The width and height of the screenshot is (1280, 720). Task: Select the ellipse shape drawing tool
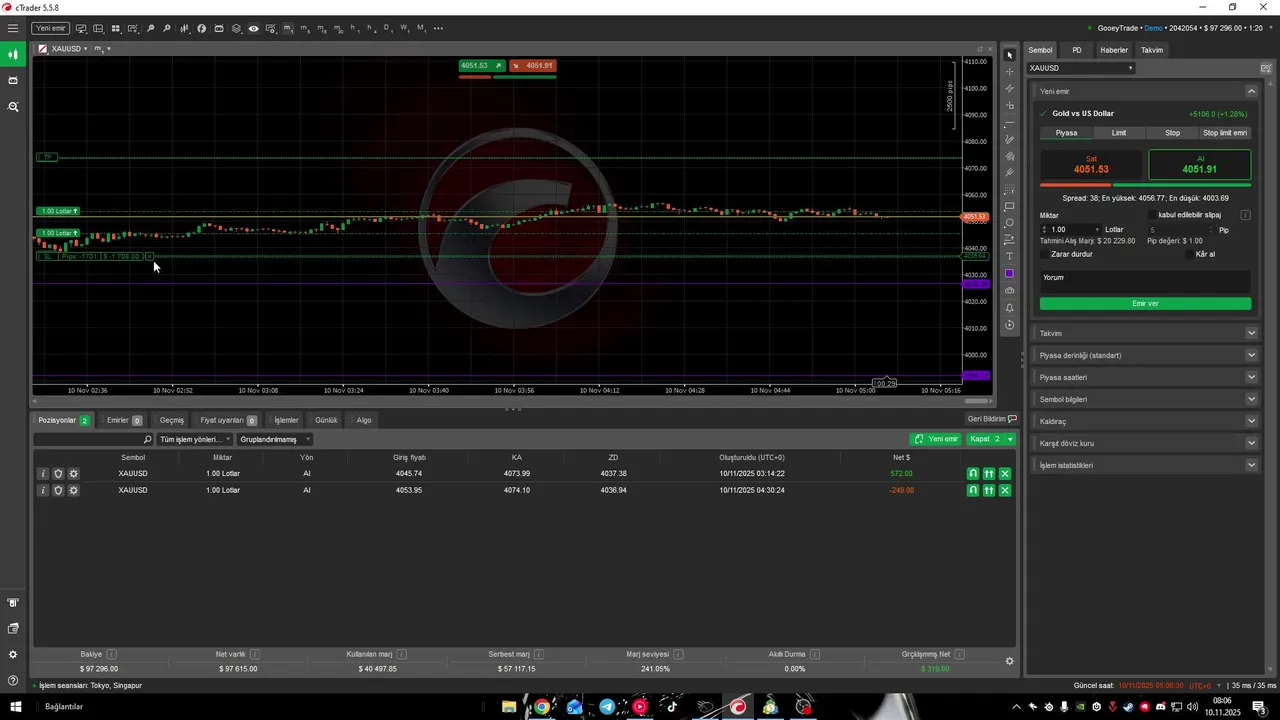coord(1009,223)
